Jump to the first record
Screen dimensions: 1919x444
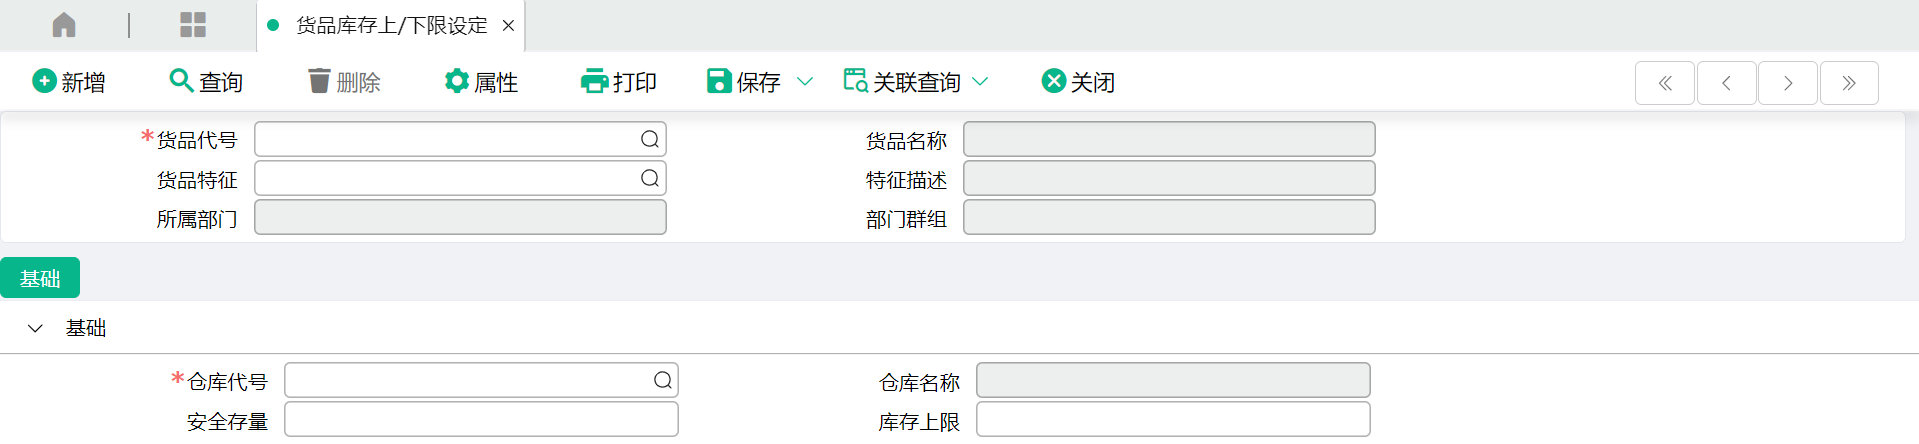coord(1665,83)
